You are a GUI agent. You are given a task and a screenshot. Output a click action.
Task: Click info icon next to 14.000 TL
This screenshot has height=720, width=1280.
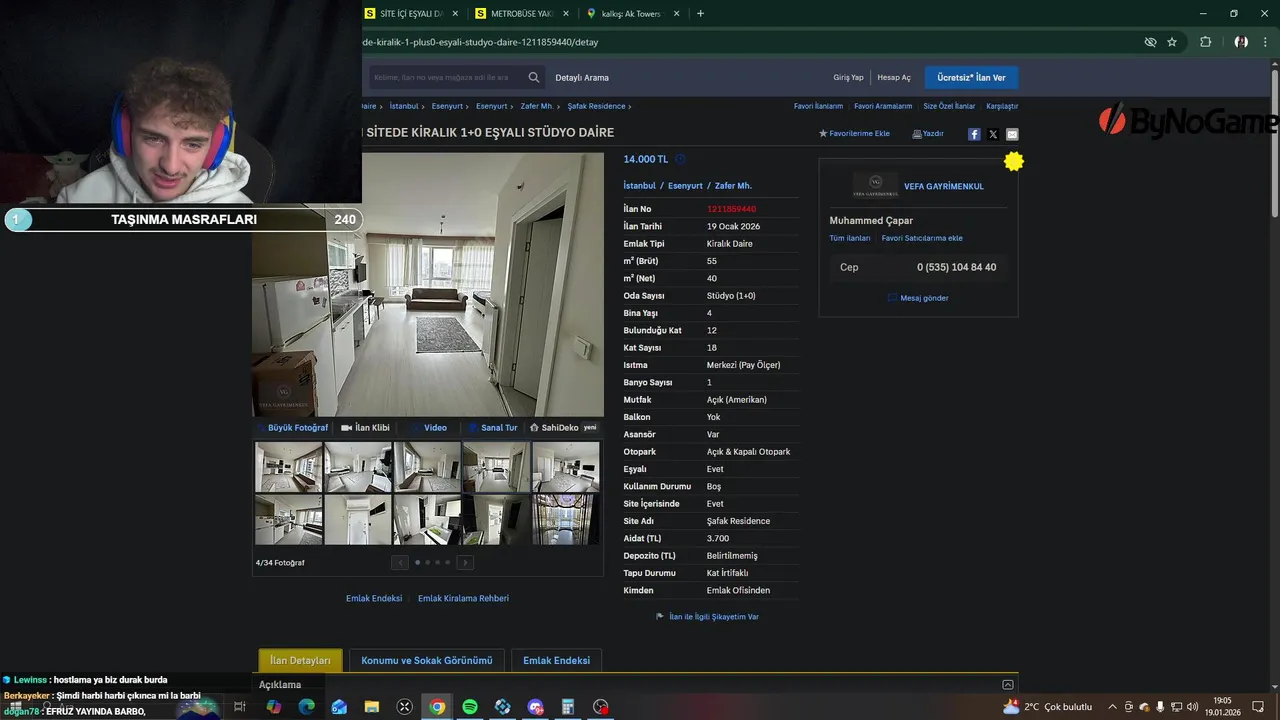pyautogui.click(x=680, y=159)
